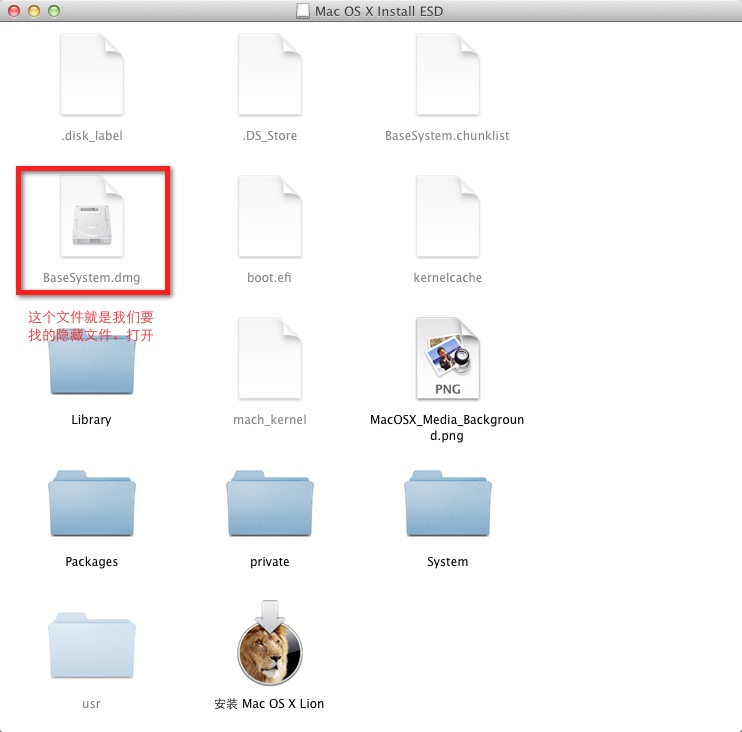Screen dimensions: 742x732
Task: Click the mach_kernel file name
Action: [270, 420]
